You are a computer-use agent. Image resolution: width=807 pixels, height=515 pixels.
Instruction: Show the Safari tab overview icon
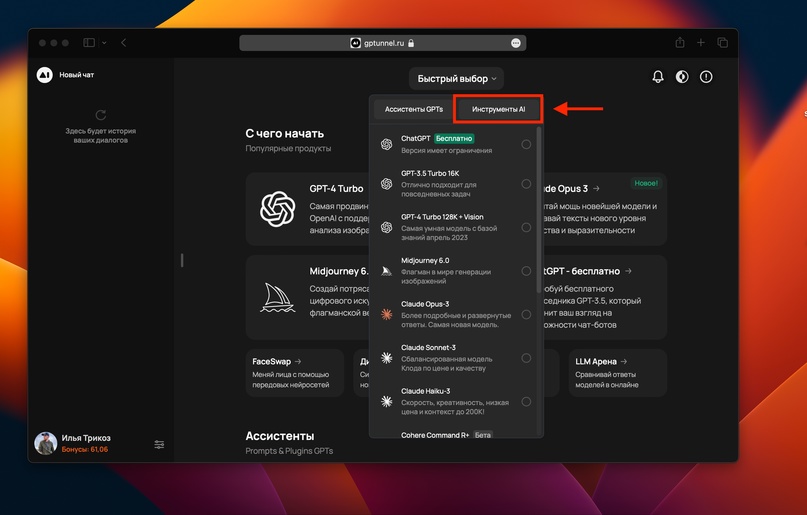click(x=723, y=43)
